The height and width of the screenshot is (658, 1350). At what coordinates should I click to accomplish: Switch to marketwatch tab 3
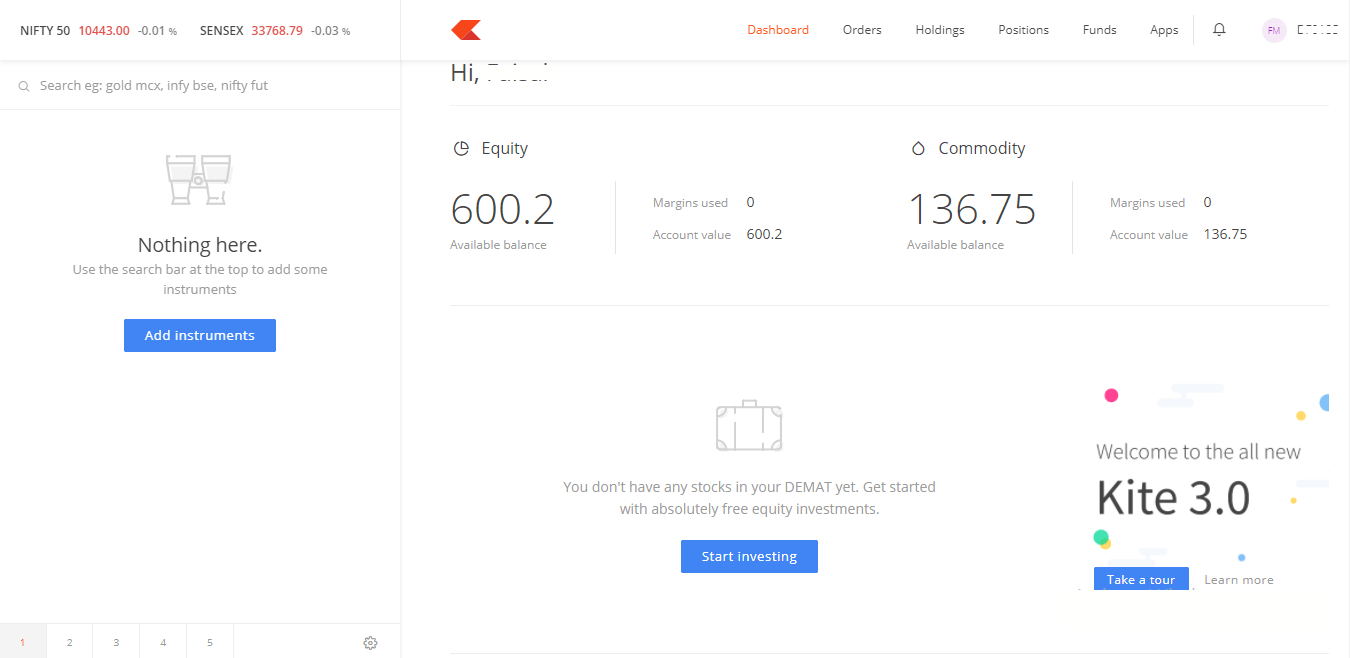pos(116,641)
